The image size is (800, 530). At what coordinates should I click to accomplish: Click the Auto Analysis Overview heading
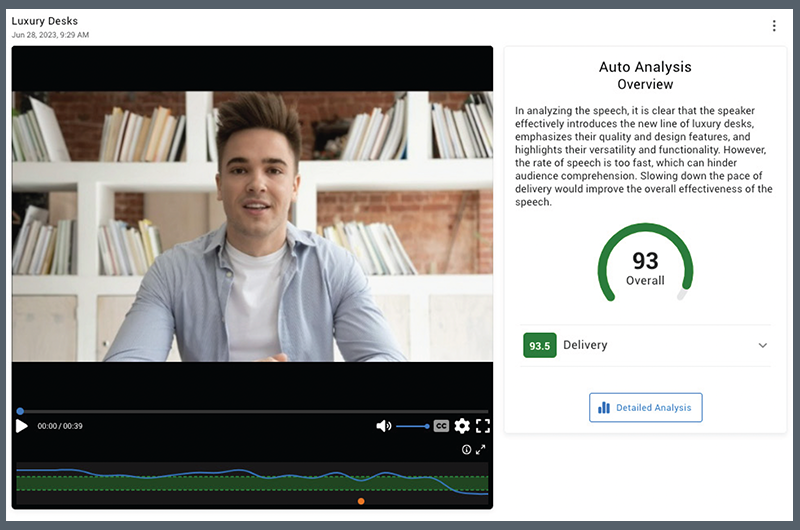coord(645,75)
